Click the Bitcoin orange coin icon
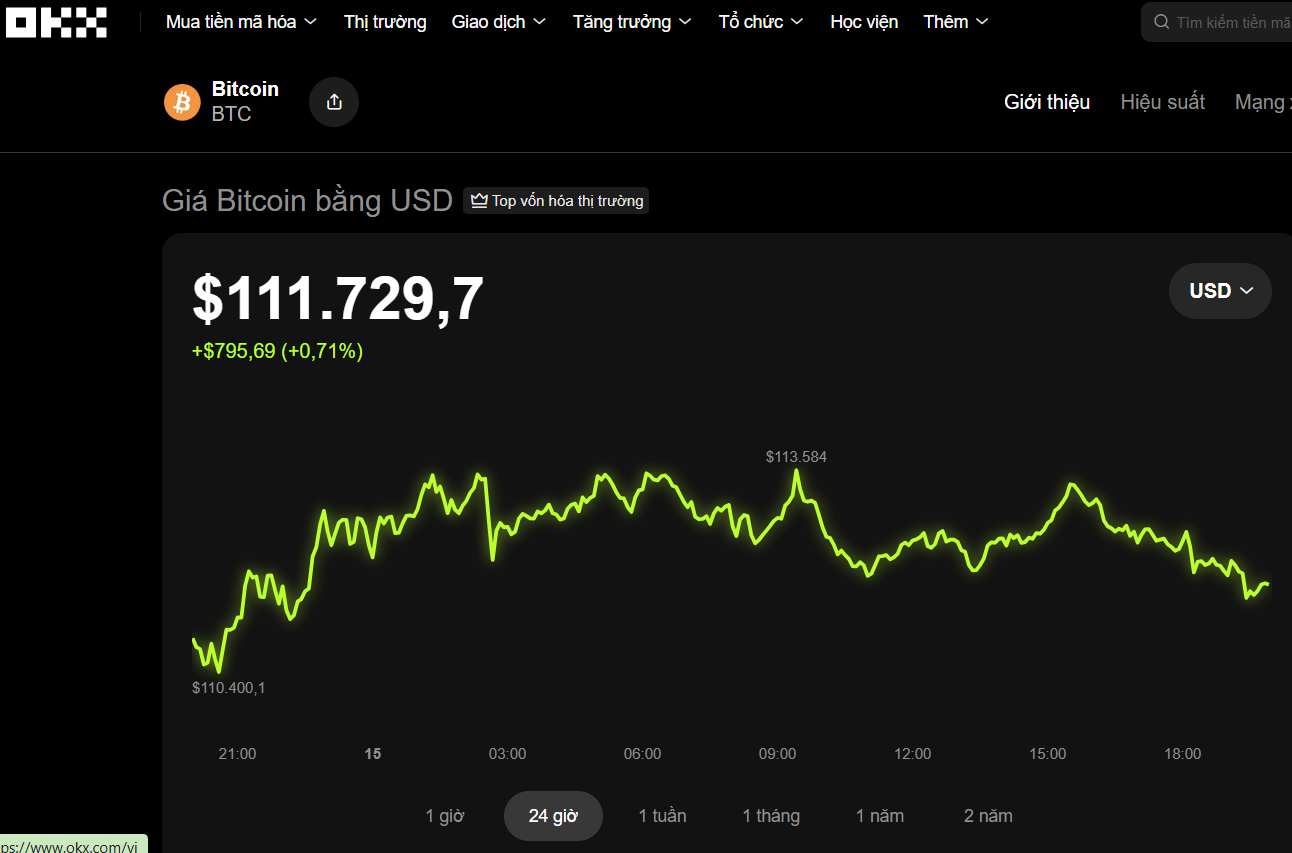Viewport: 1292px width, 853px height. click(182, 102)
